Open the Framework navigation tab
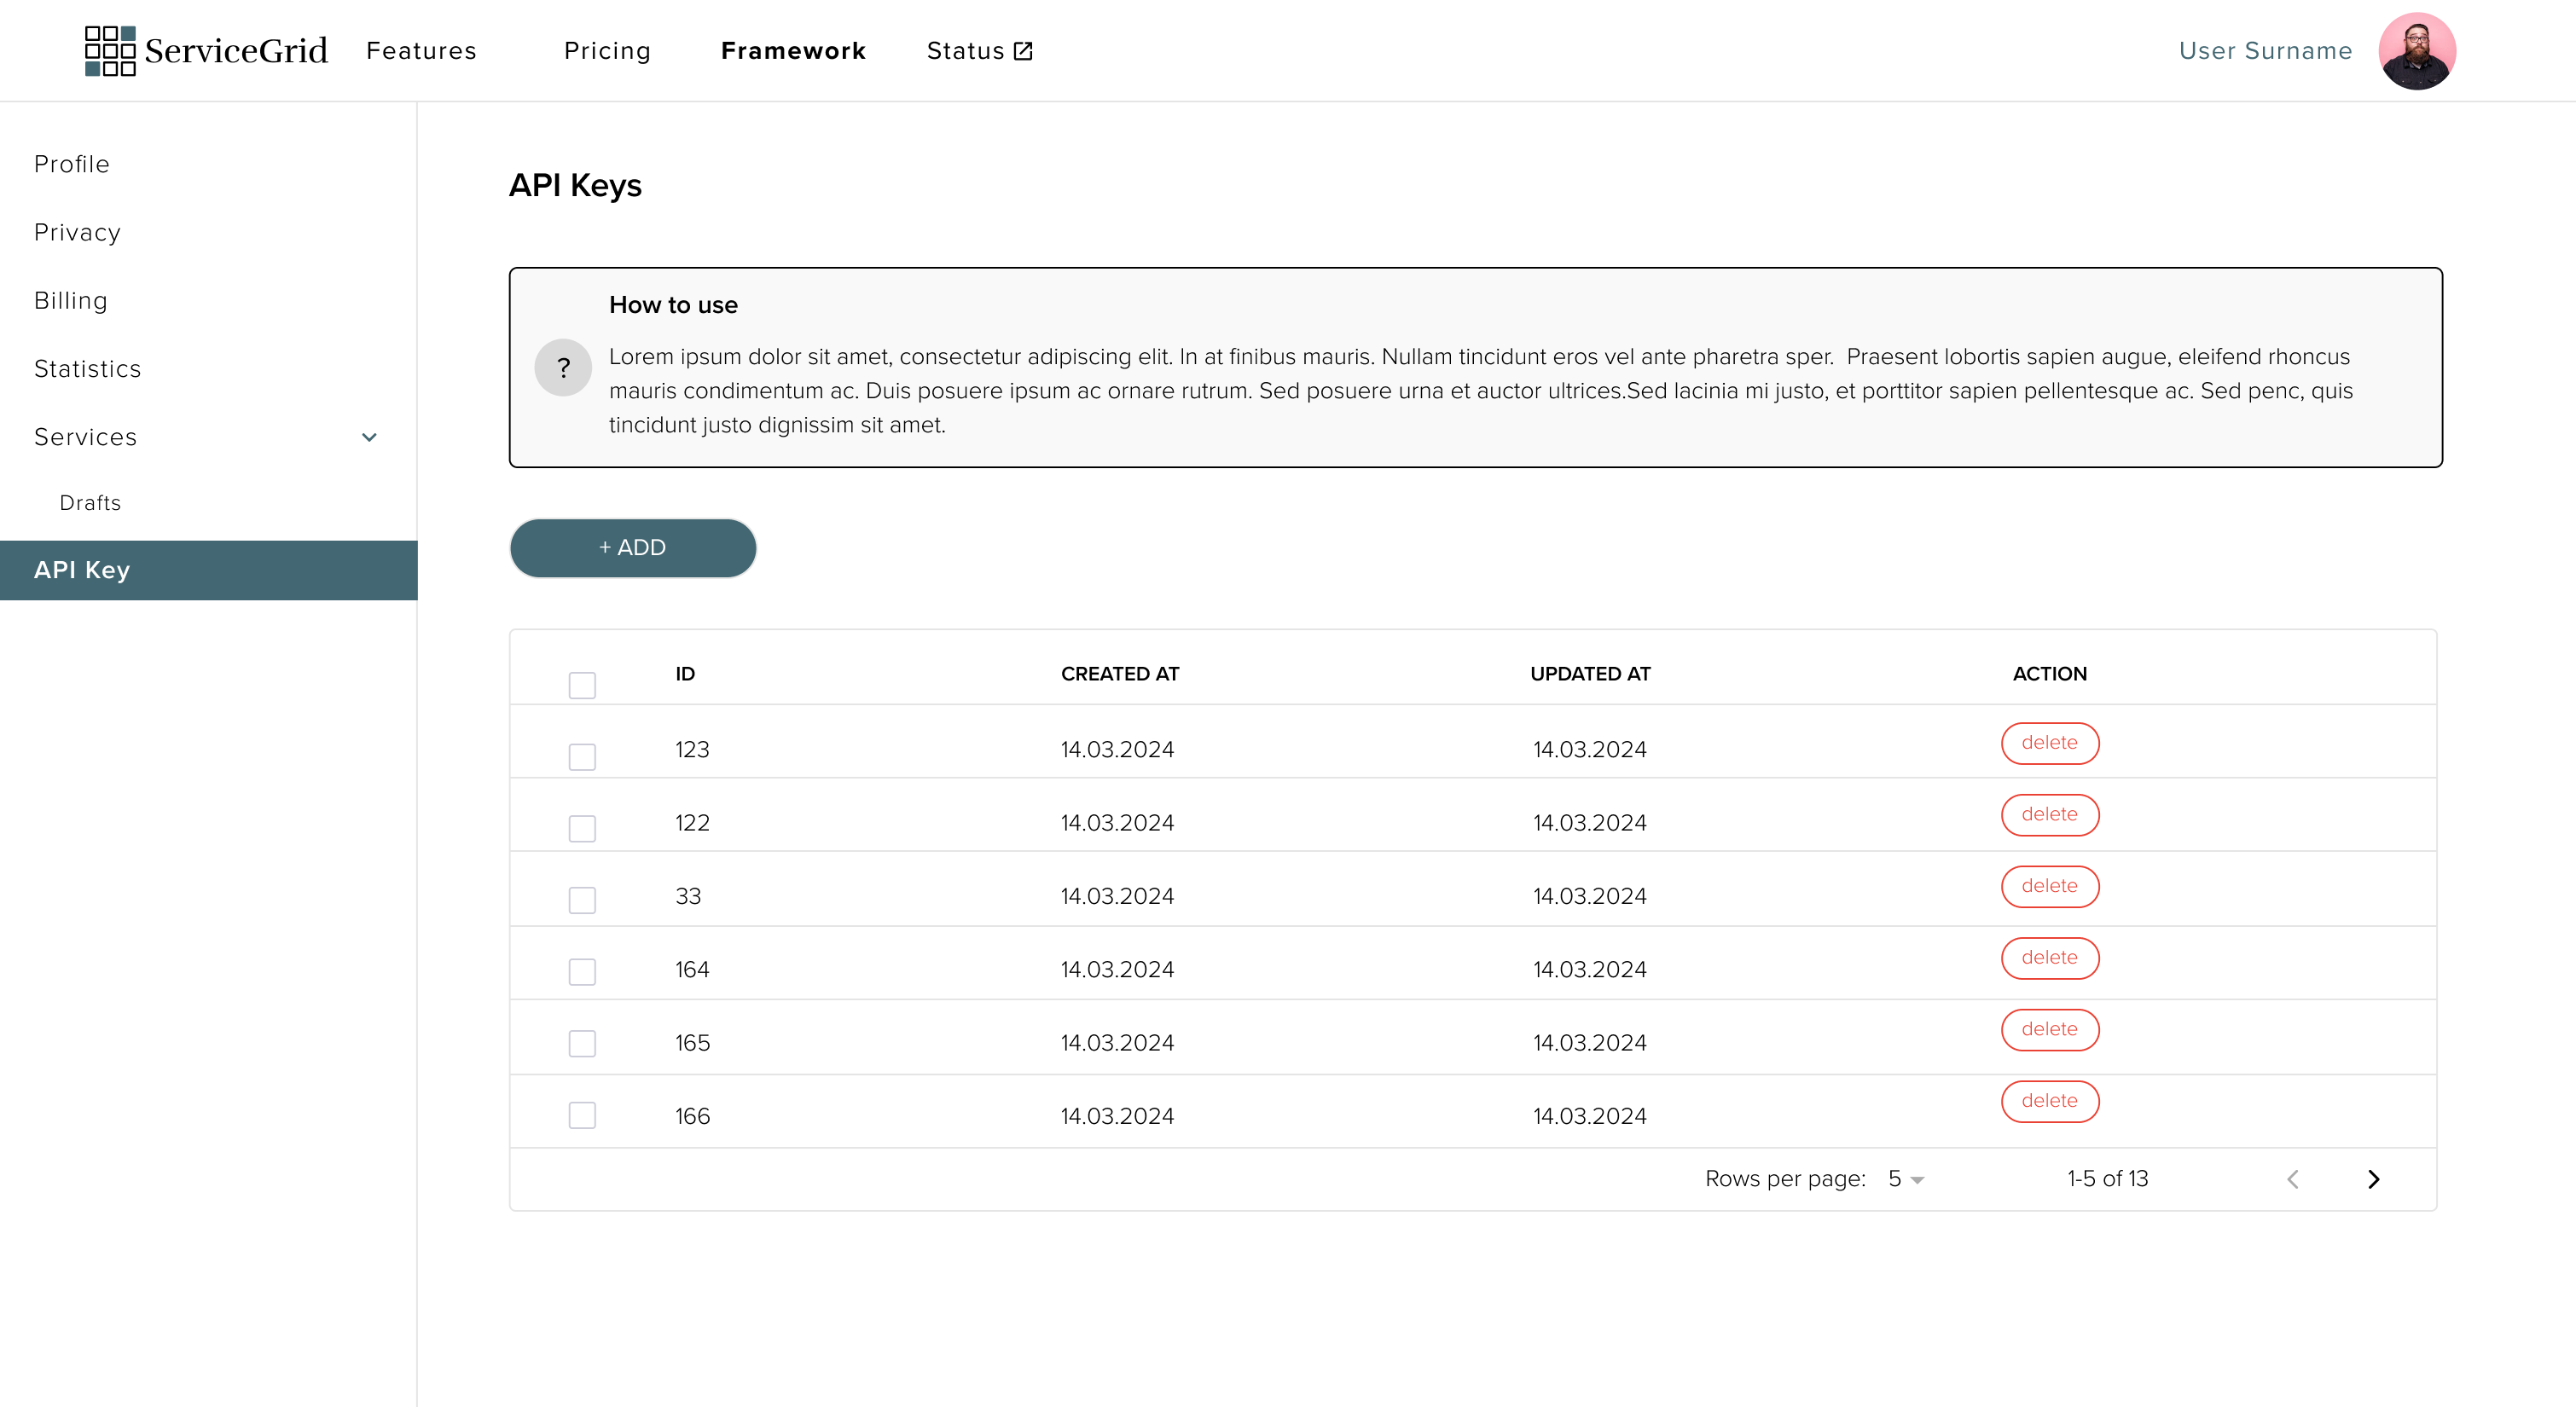Screen dimensions: 2576x1407 [793, 50]
